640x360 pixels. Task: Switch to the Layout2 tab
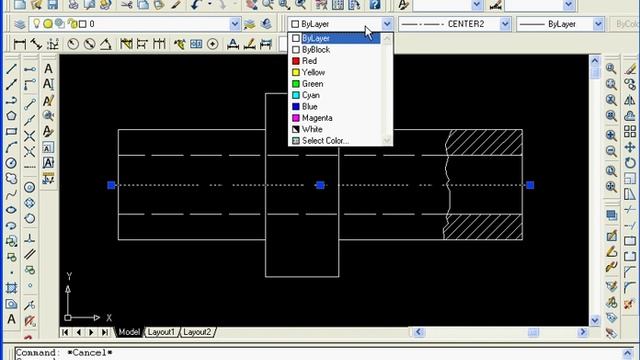(197, 332)
